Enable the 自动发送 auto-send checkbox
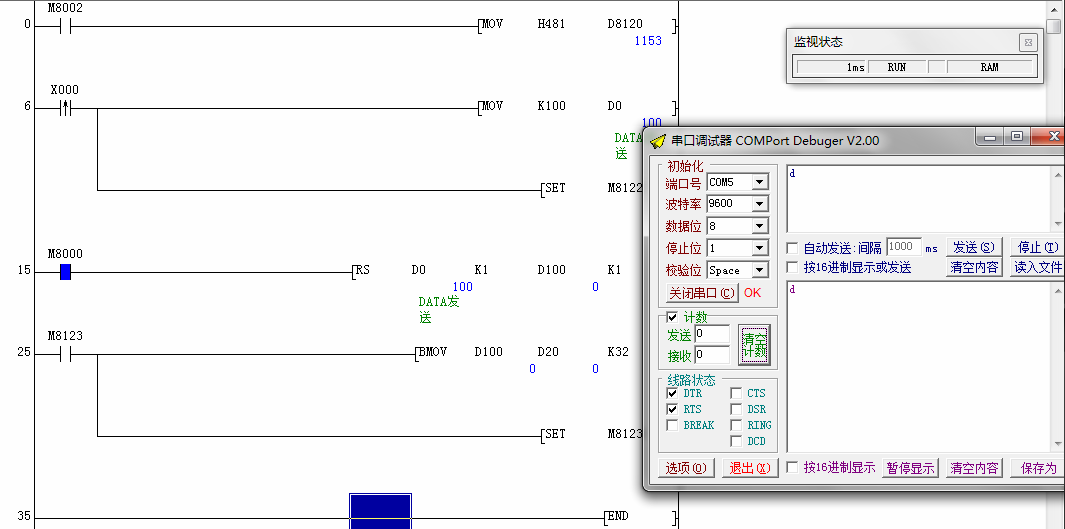 (793, 248)
